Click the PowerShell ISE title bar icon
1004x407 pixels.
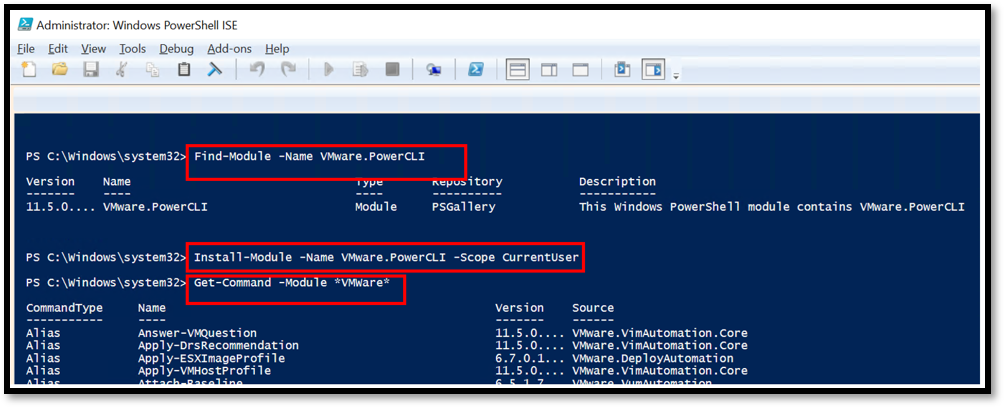[x=25, y=25]
